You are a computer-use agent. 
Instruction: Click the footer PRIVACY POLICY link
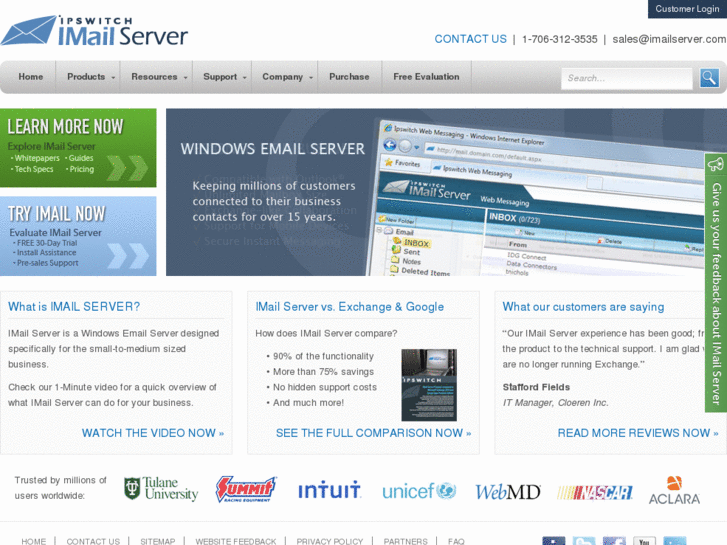coord(330,541)
